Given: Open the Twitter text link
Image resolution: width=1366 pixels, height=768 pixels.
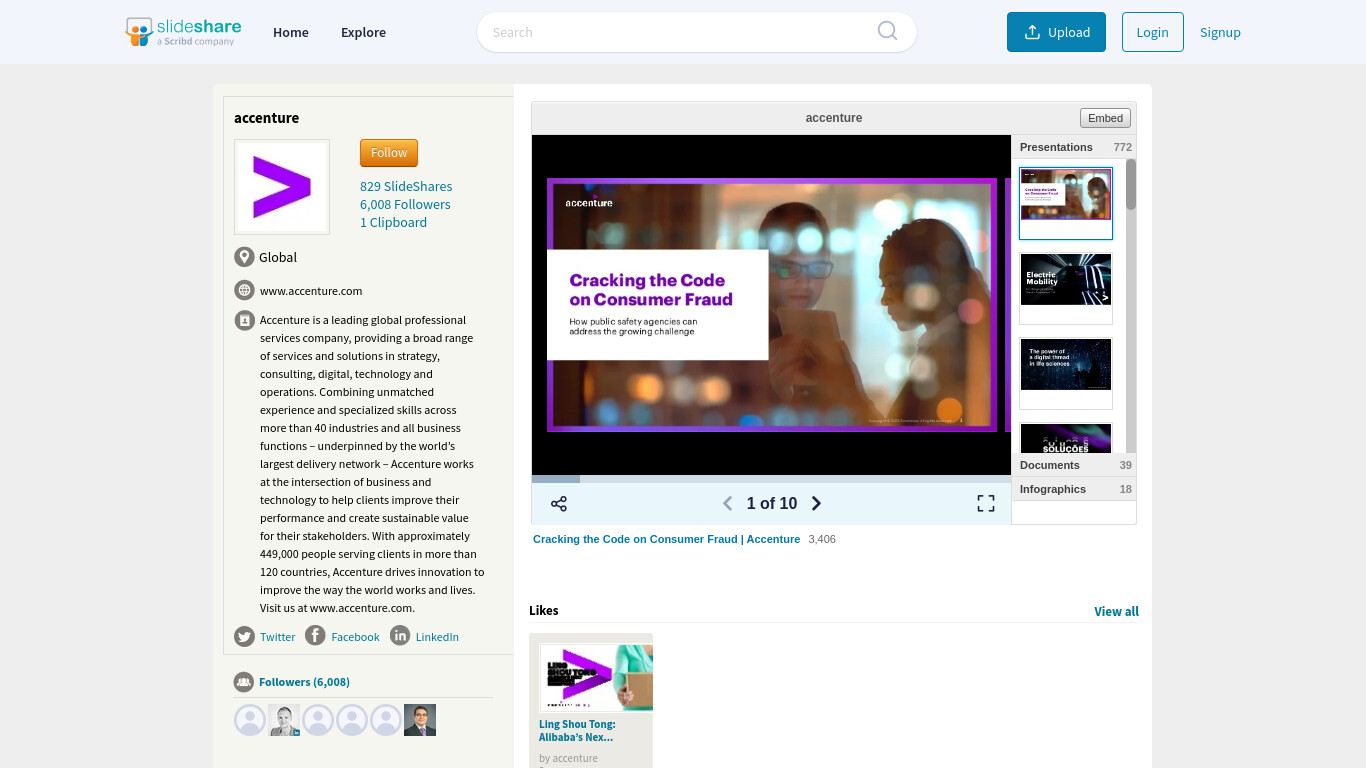Looking at the screenshot, I should click(x=278, y=637).
